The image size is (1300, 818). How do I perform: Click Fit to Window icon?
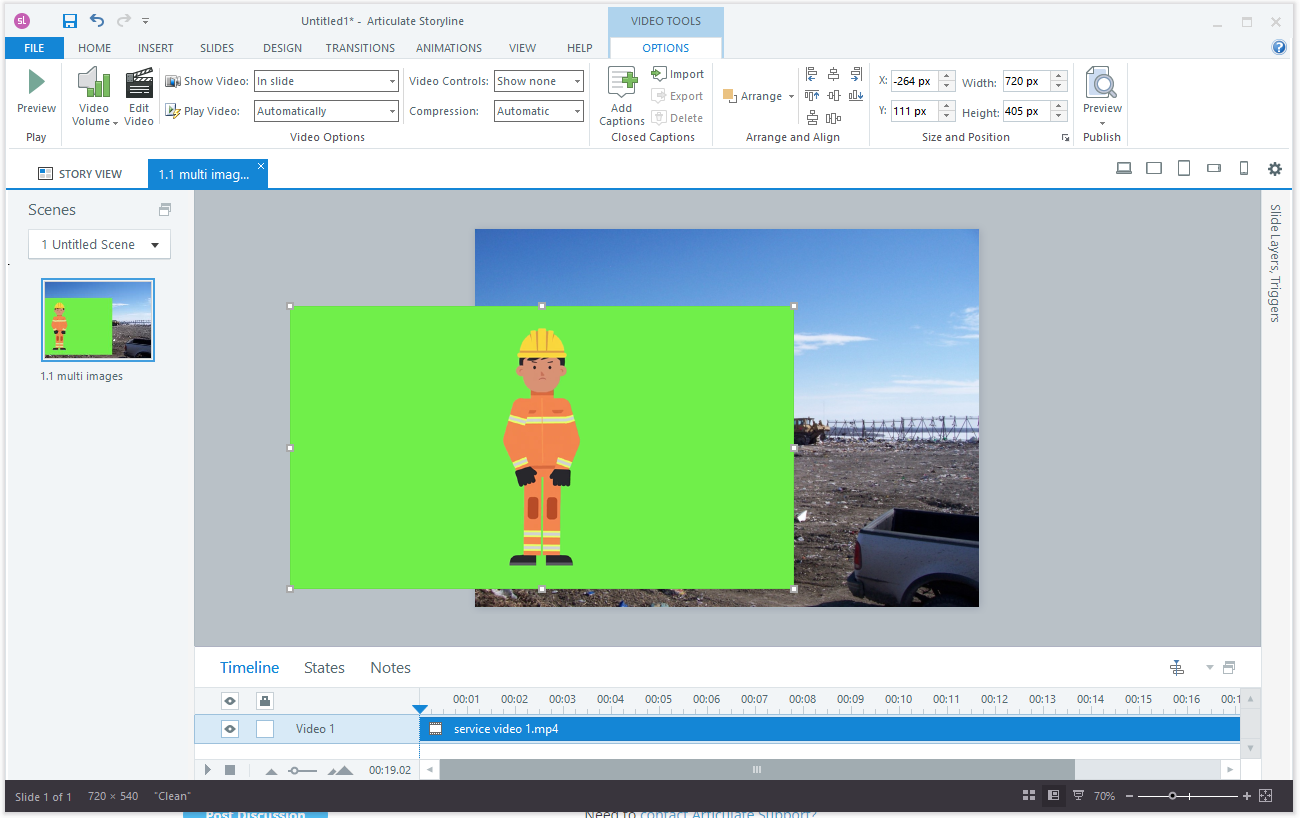[1265, 796]
